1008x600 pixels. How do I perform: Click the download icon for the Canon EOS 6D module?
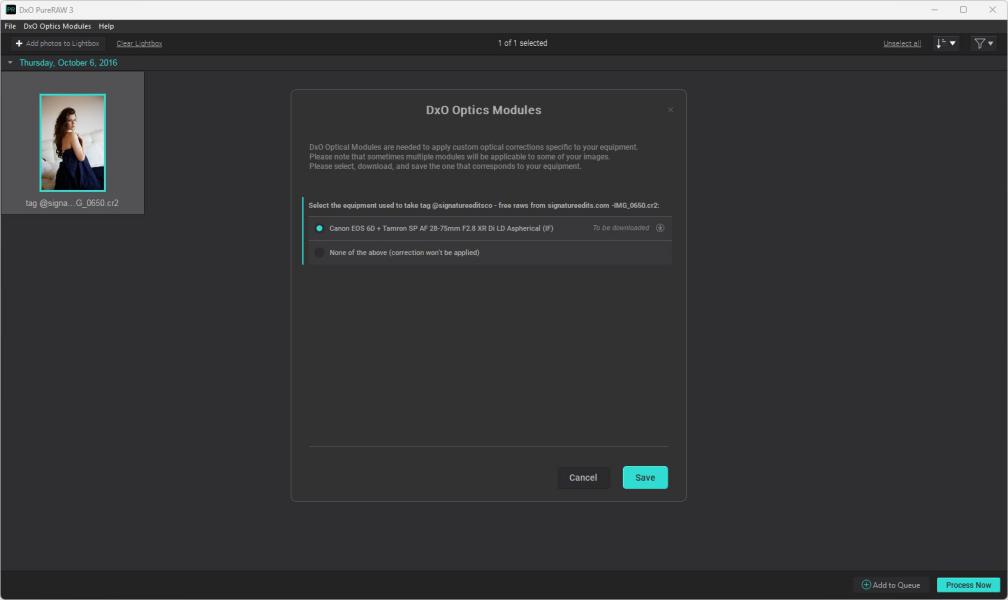tap(660, 228)
